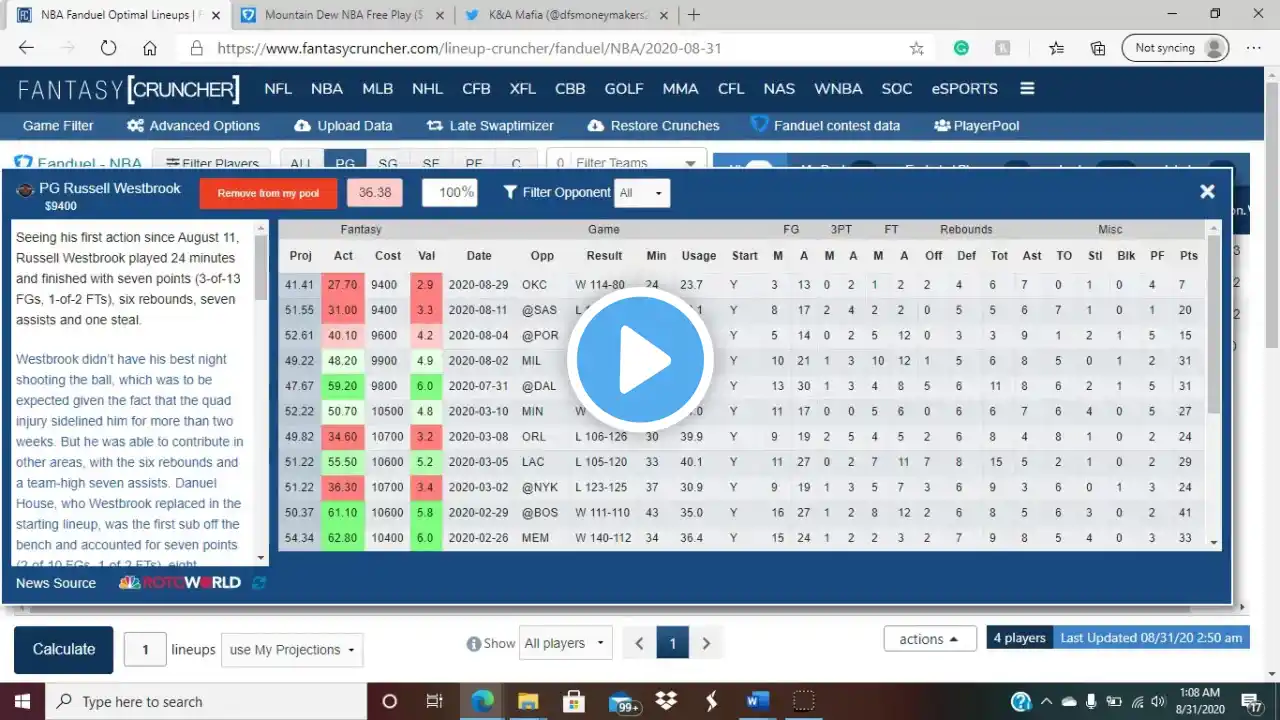Screen dimensions: 1280x720
Task: Open Microsoft Word from the taskbar
Action: pyautogui.click(x=757, y=701)
